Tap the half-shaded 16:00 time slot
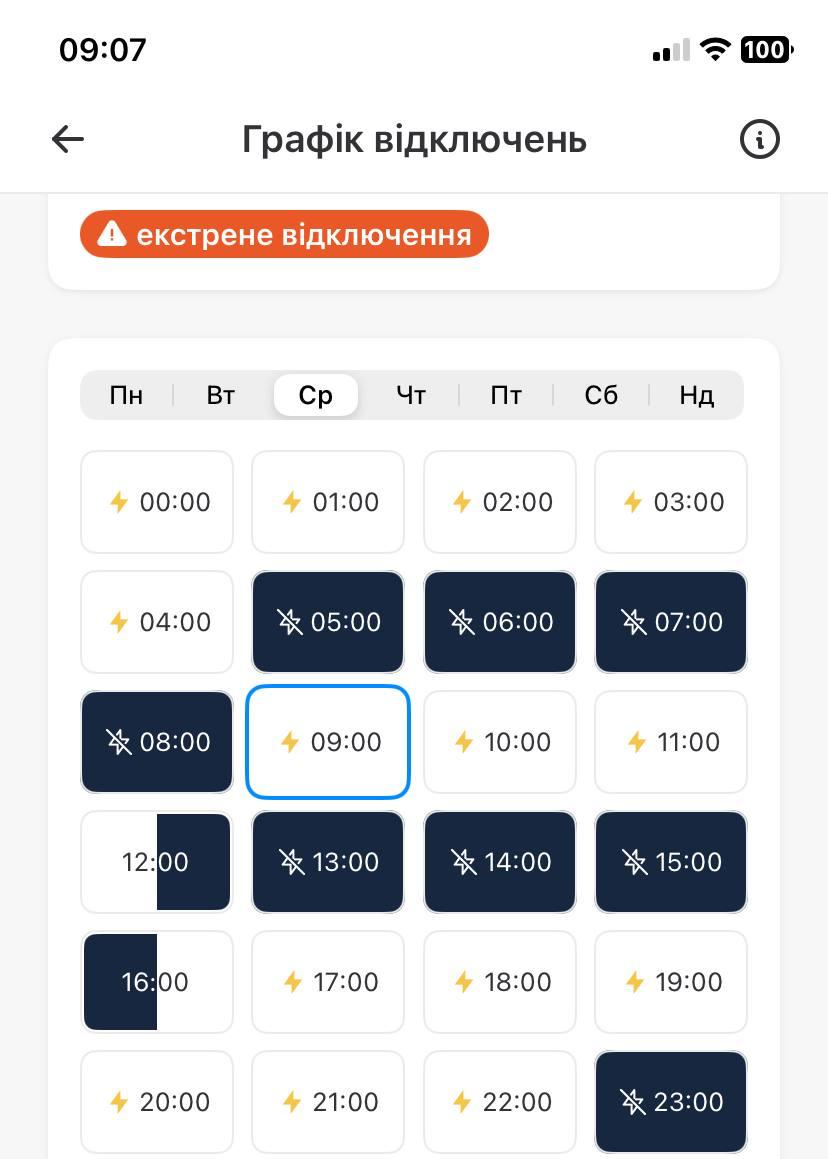Screen dimensions: 828x1159 pyautogui.click(x=156, y=982)
